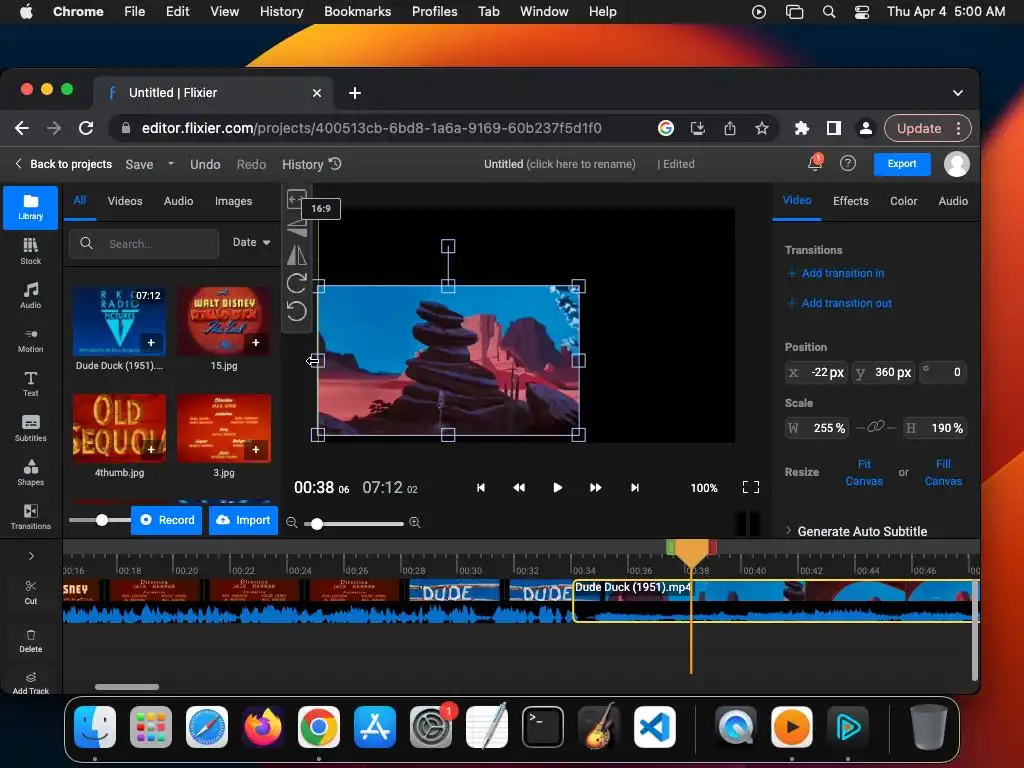Go back to projects
This screenshot has width=1024, height=768.
click(63, 164)
